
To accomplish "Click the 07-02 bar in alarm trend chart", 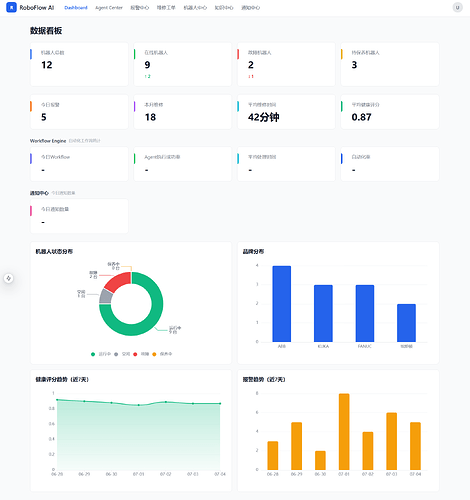I will point(368,451).
